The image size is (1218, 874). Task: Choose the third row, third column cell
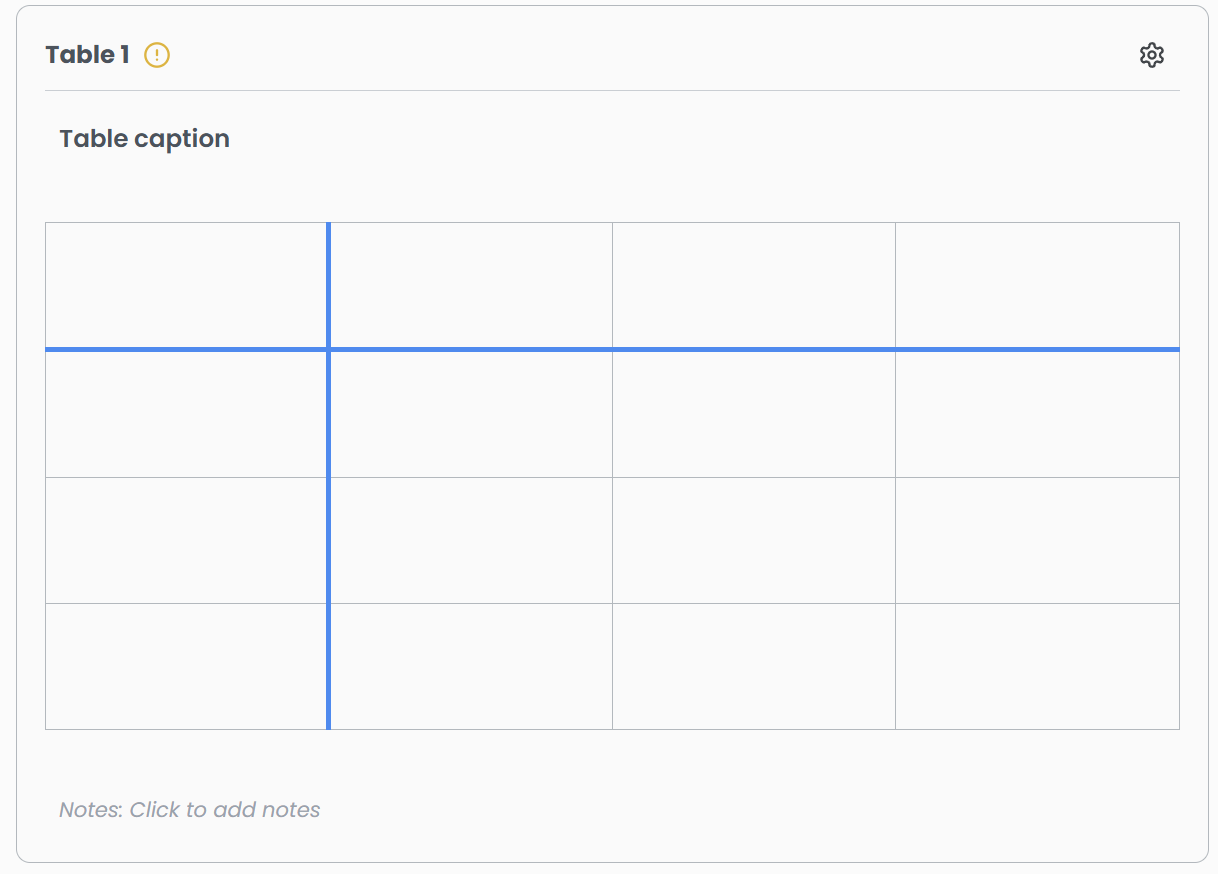coord(754,540)
